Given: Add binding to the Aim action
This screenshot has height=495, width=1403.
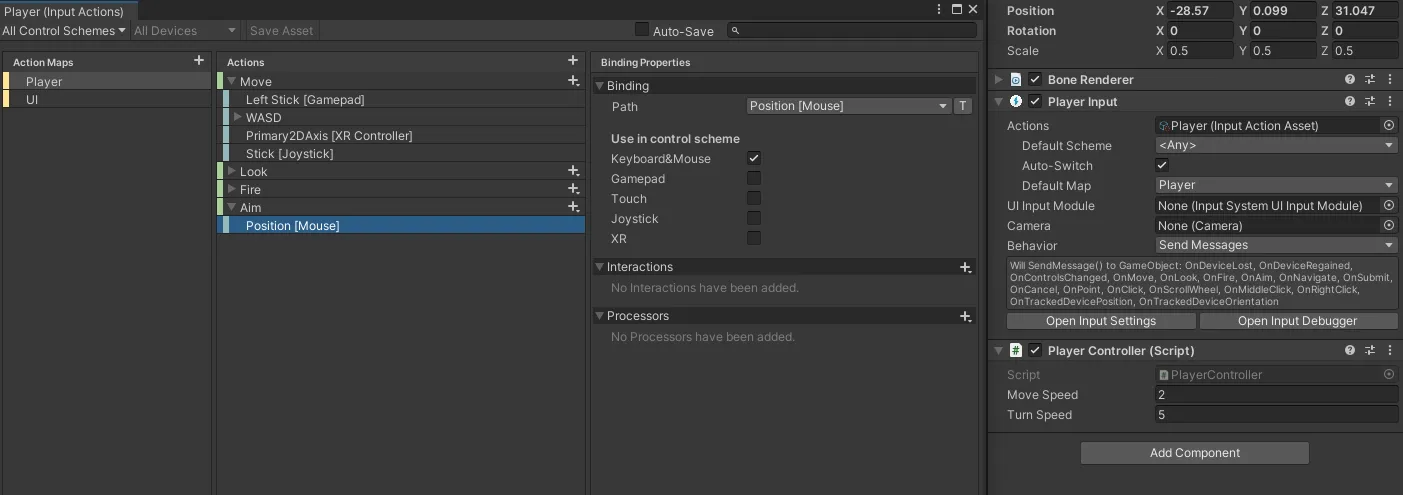Looking at the screenshot, I should click(573, 207).
